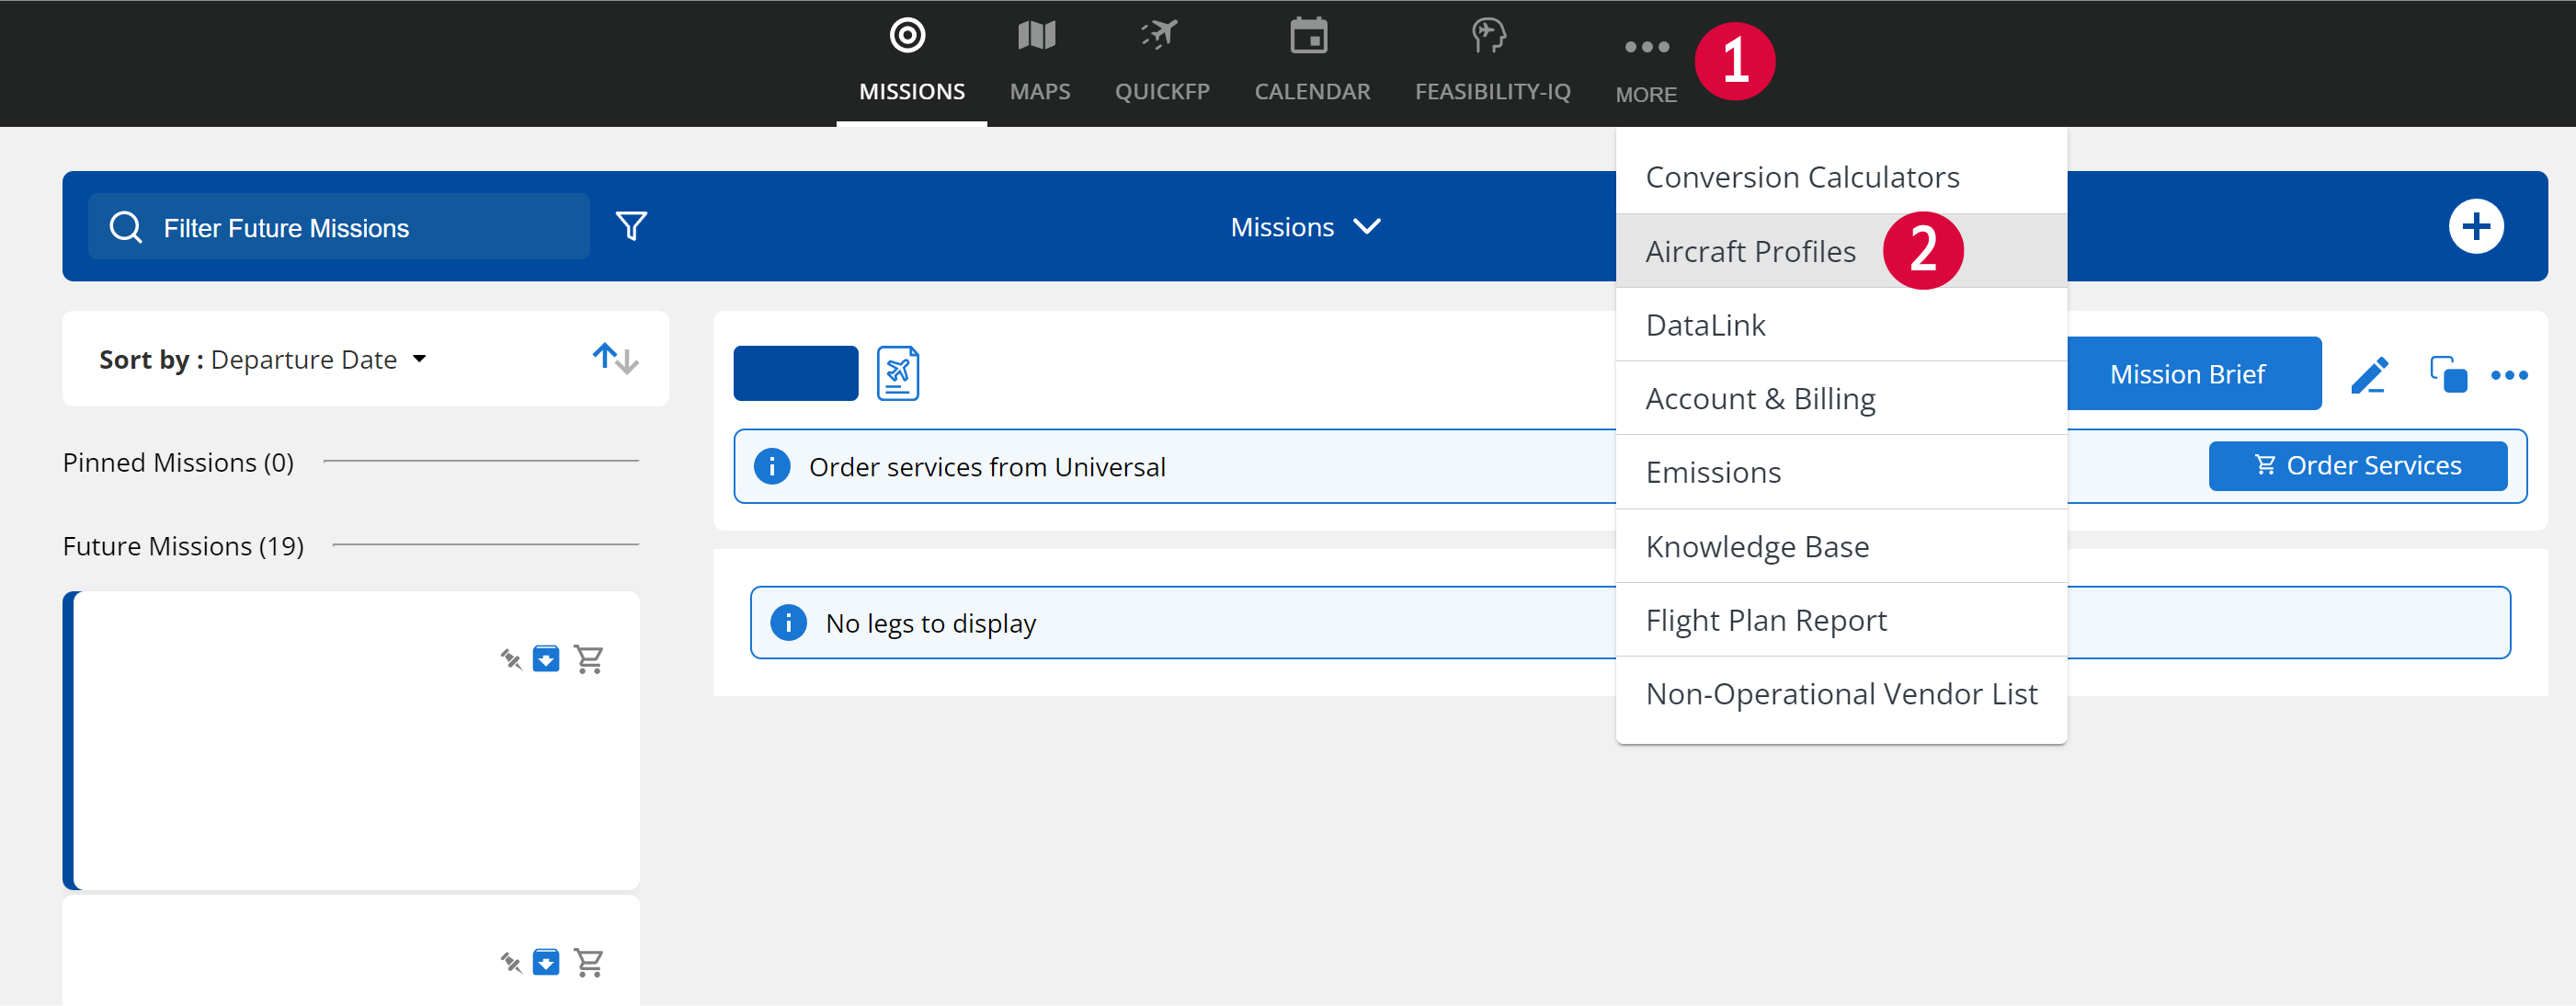Click the No legs to display message
Screen dimensions: 2576x1006
(x=930, y=624)
